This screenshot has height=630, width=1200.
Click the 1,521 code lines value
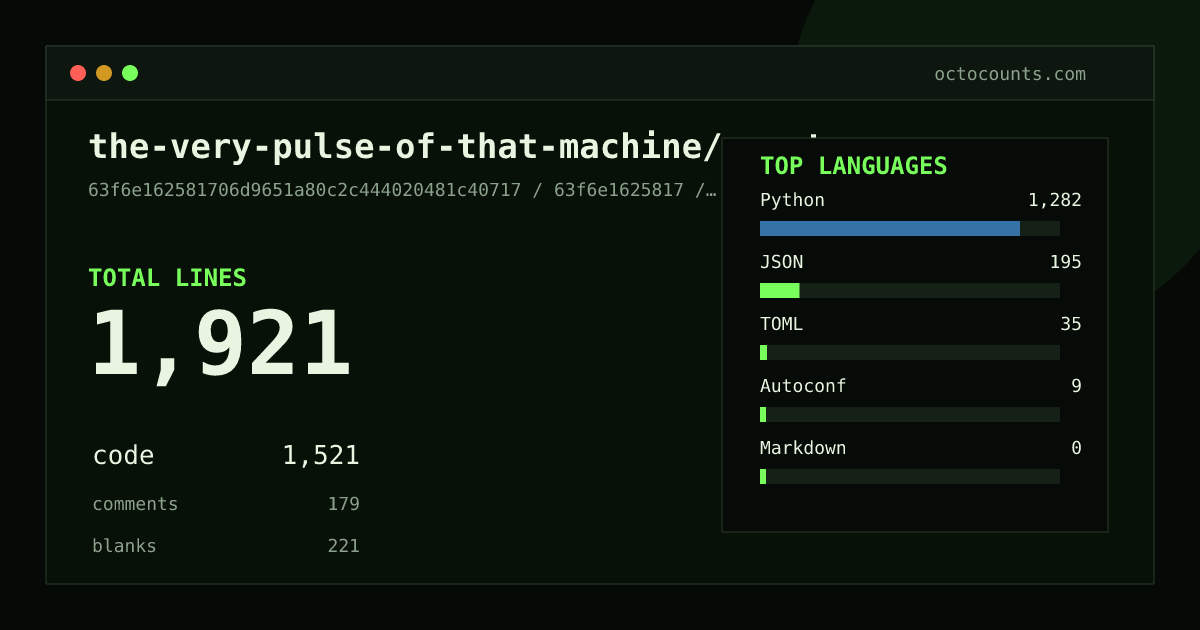[x=321, y=456]
